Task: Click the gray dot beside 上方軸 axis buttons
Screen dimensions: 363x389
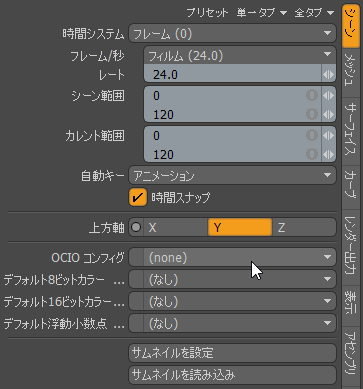Action: pos(136,227)
